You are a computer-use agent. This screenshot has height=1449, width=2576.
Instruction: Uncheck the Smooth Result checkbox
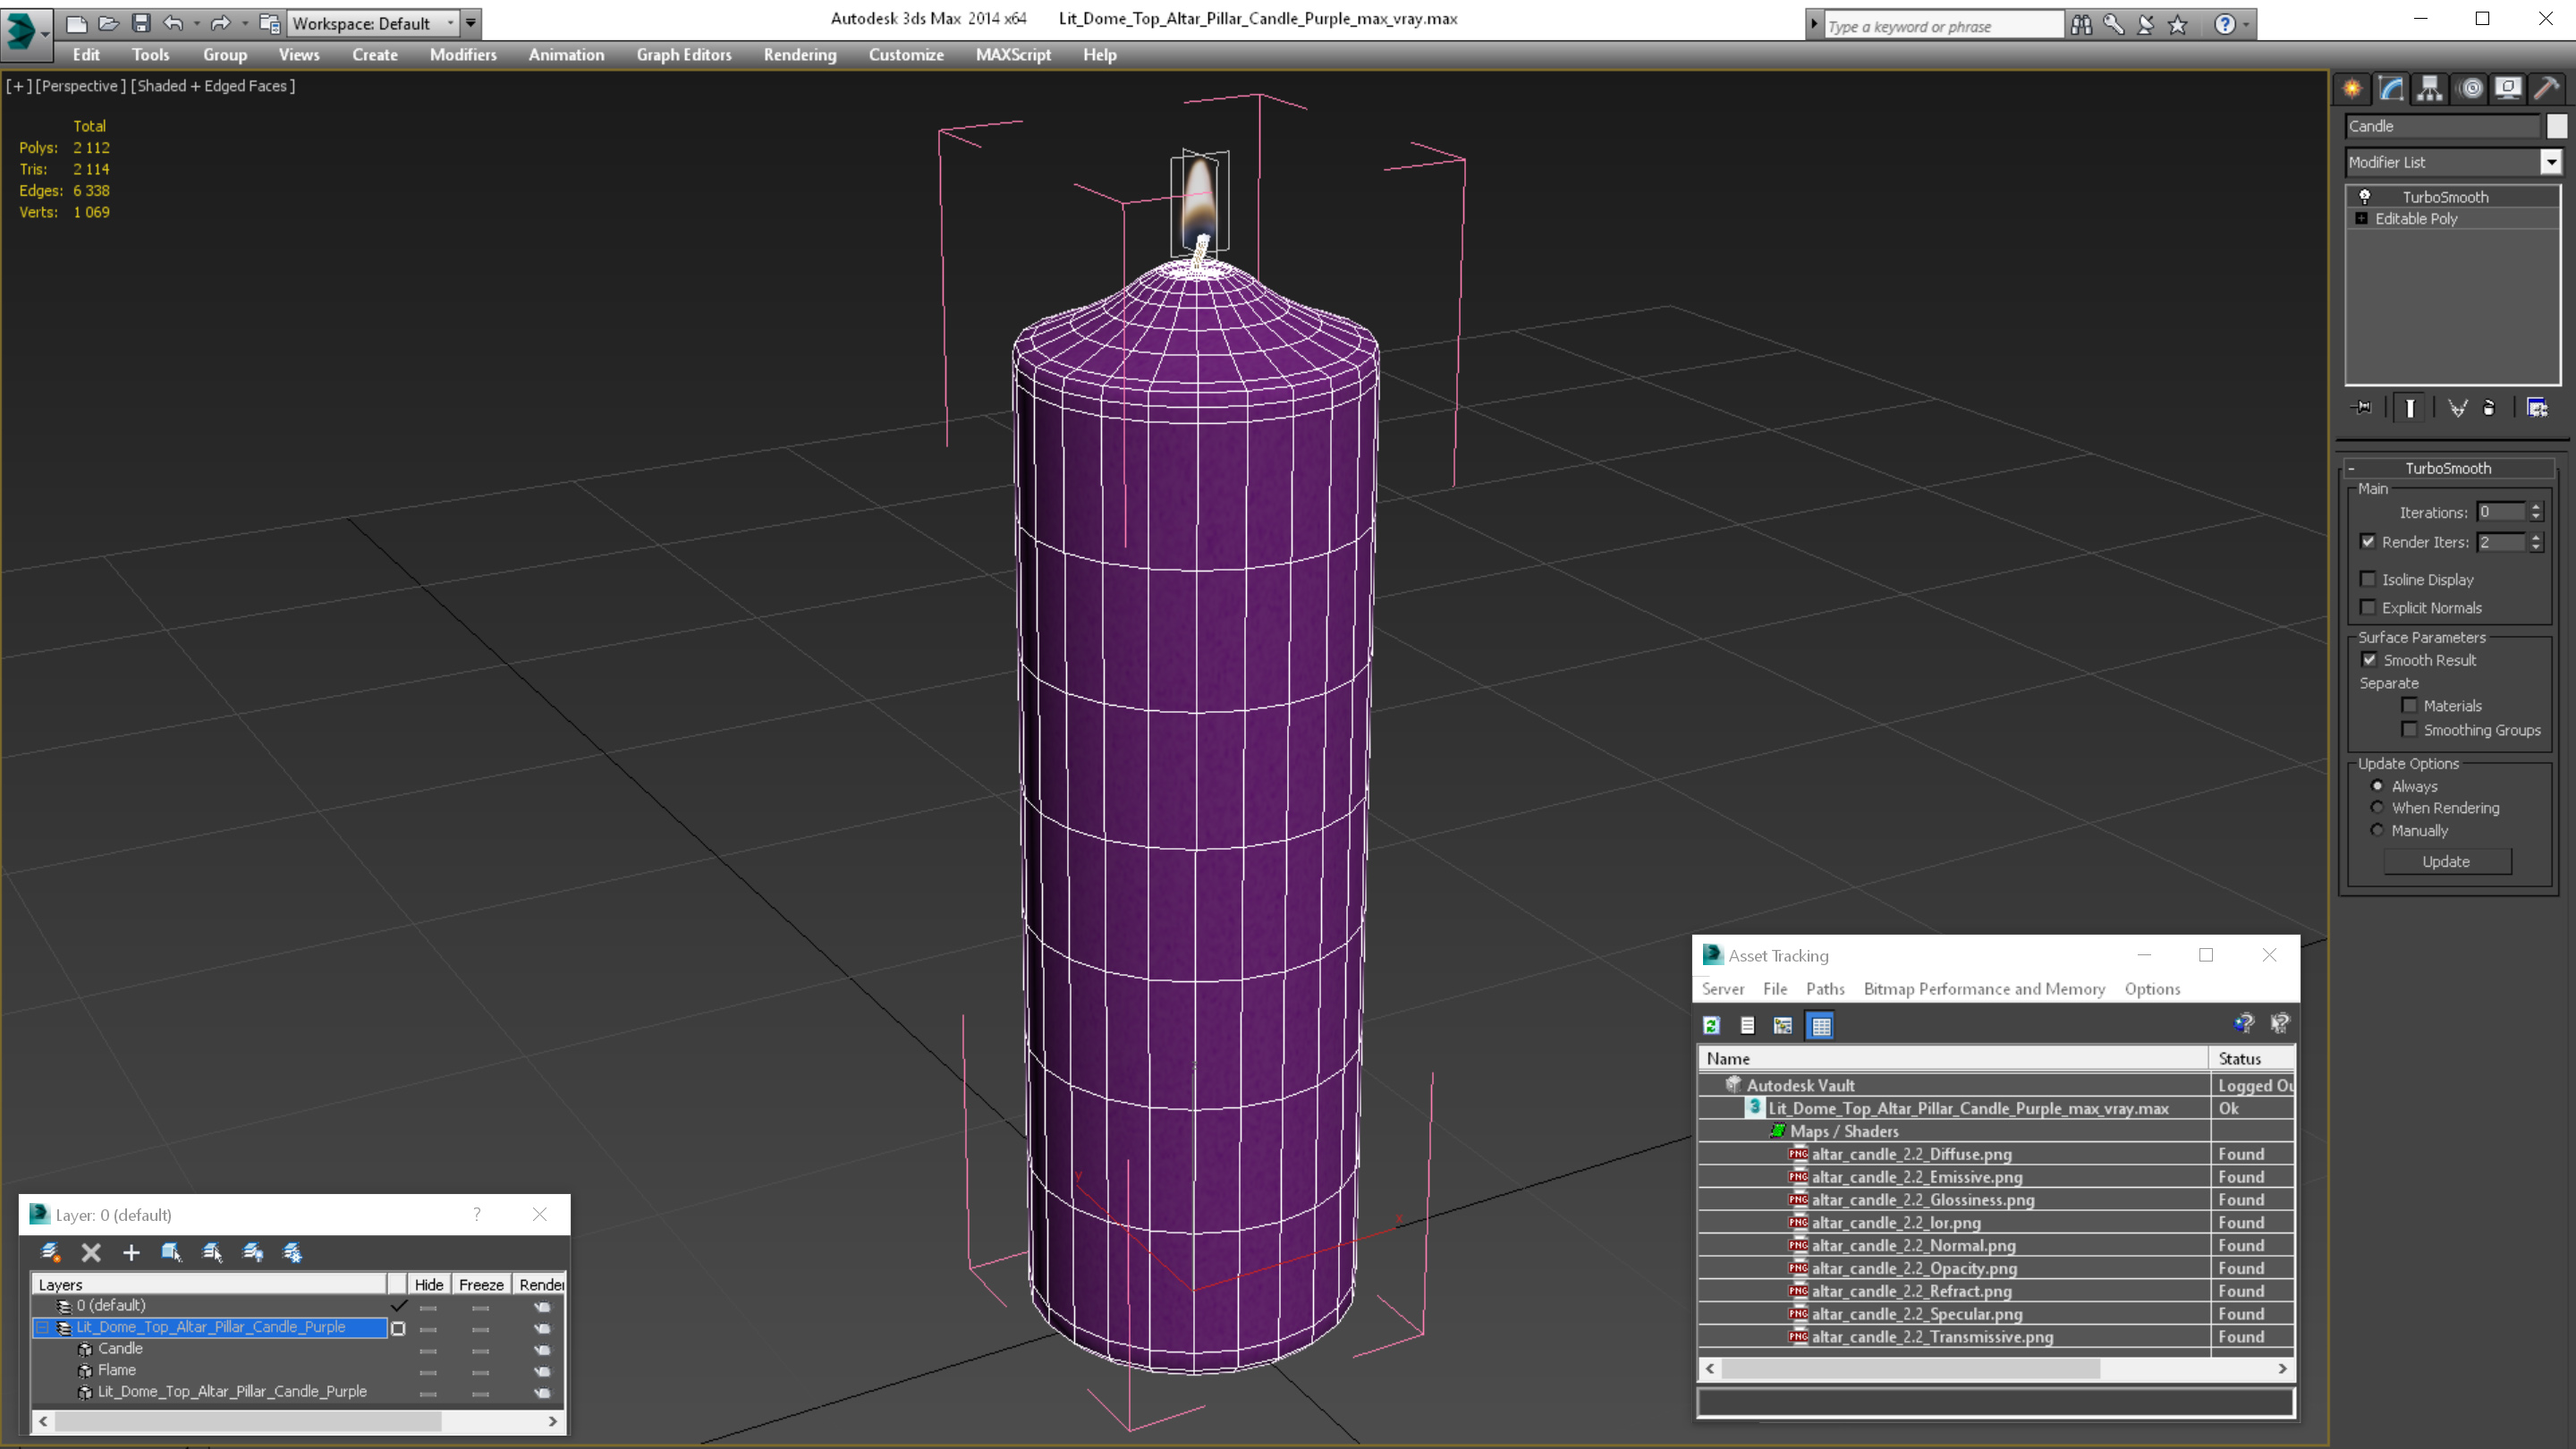[x=2369, y=660]
